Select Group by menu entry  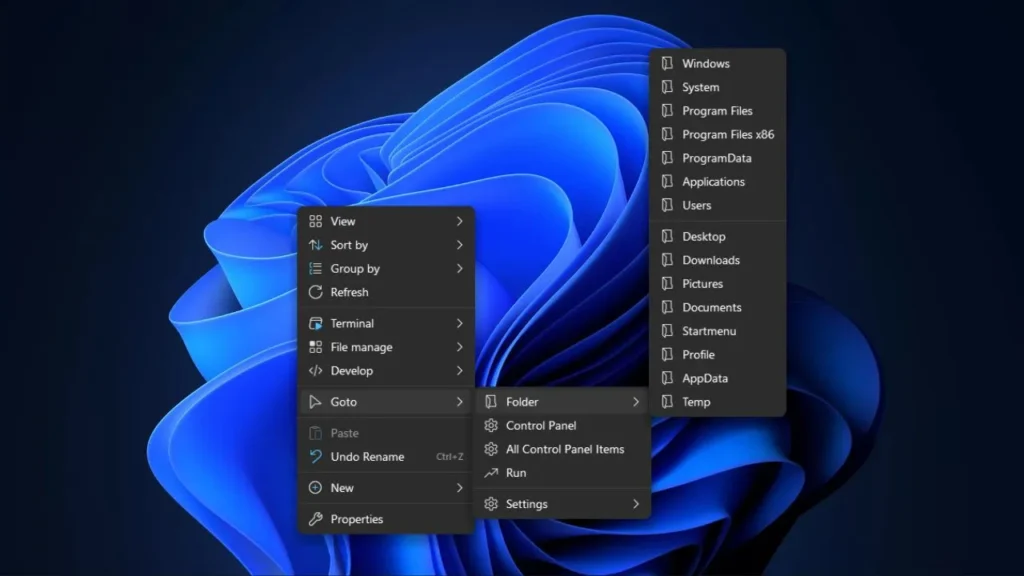(x=355, y=269)
